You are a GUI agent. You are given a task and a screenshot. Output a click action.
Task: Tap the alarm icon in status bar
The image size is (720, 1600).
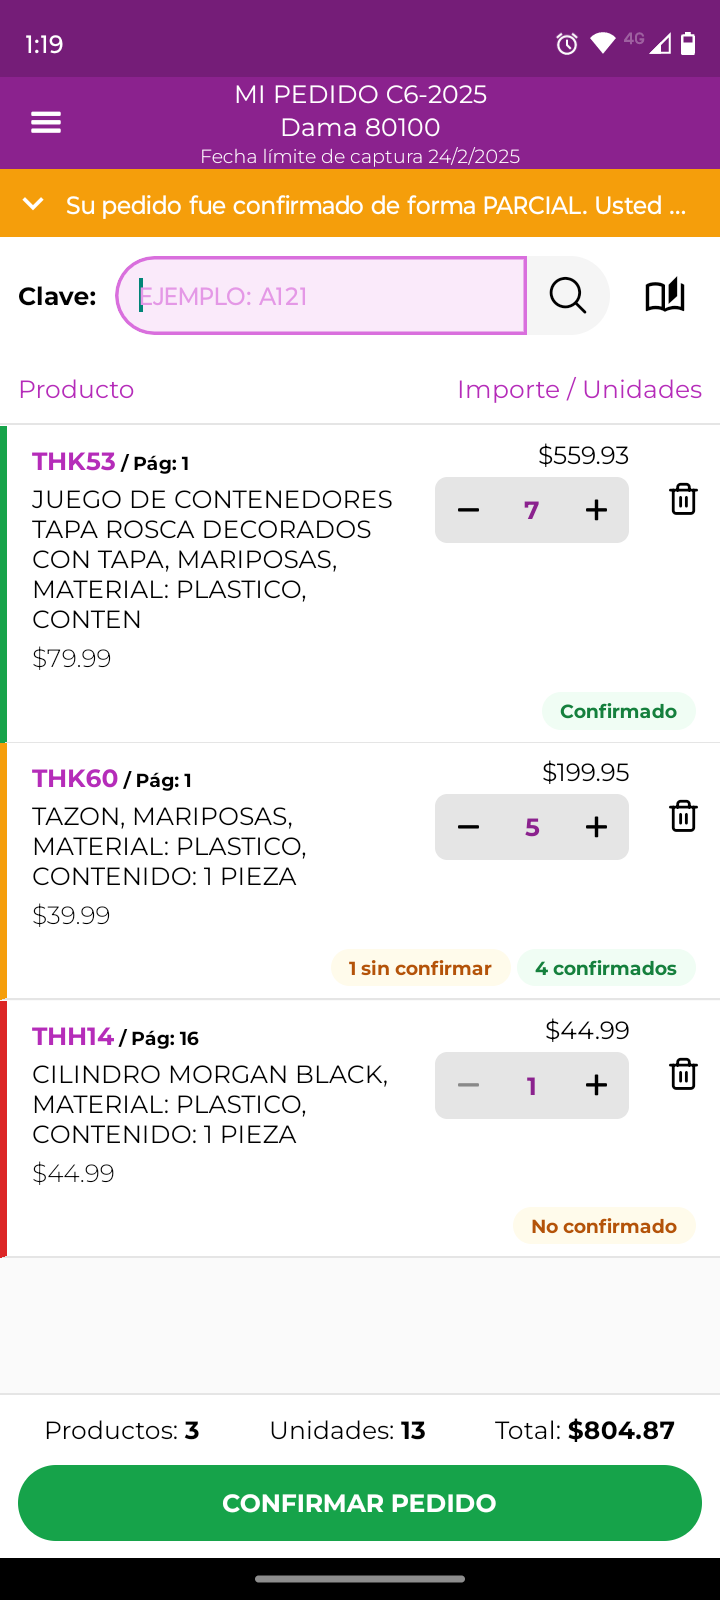(x=567, y=44)
